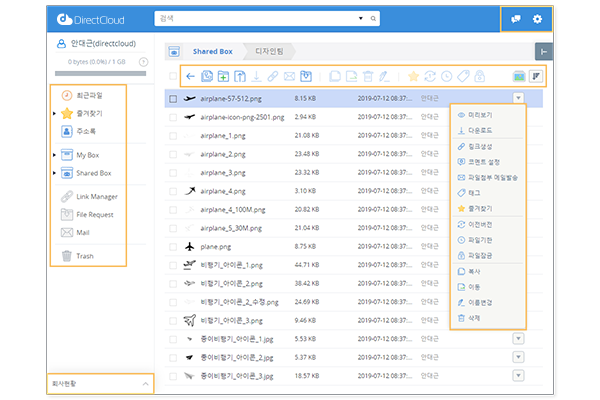Click the toolbar file lock icon
This screenshot has height=400, width=600.
[479, 76]
